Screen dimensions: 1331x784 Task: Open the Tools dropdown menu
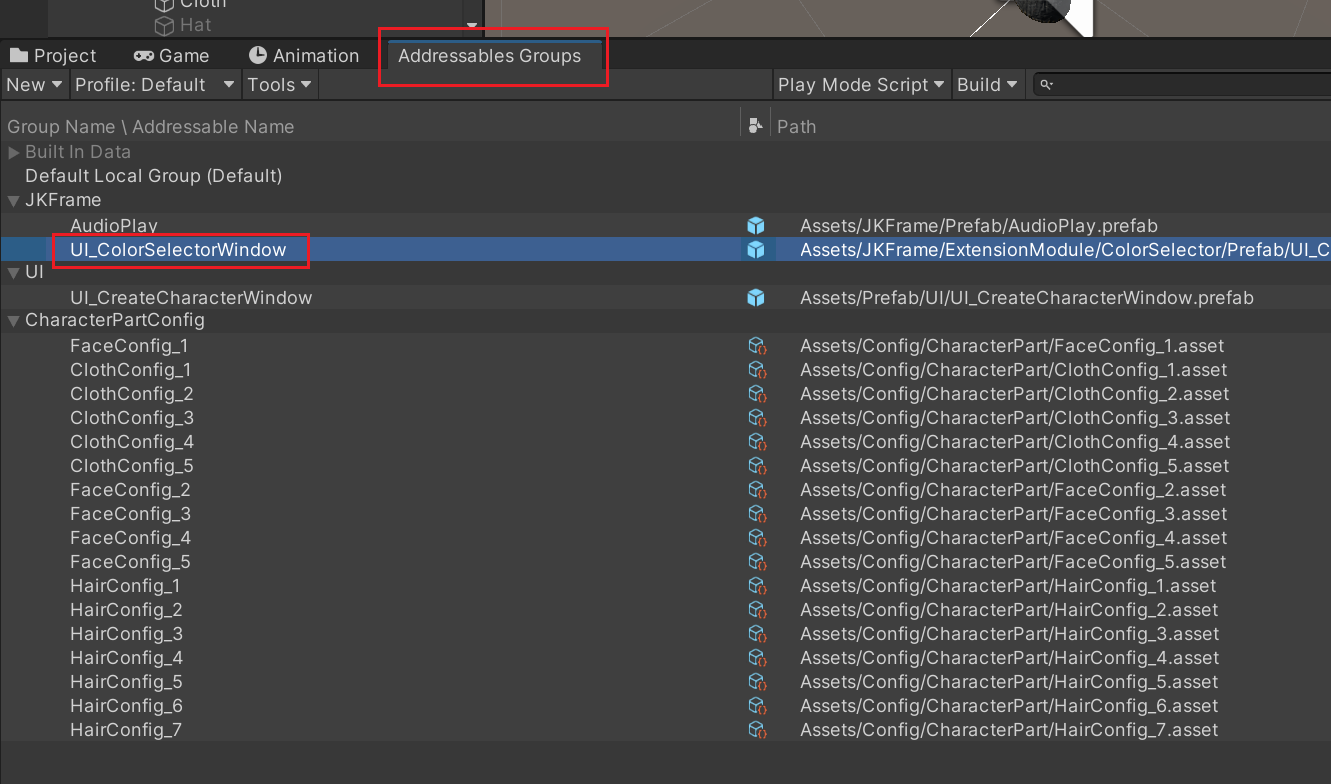[x=280, y=85]
